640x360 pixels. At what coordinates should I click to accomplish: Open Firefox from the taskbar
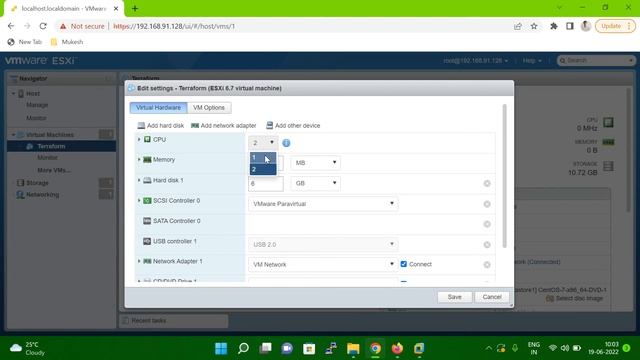pyautogui.click(x=397, y=349)
